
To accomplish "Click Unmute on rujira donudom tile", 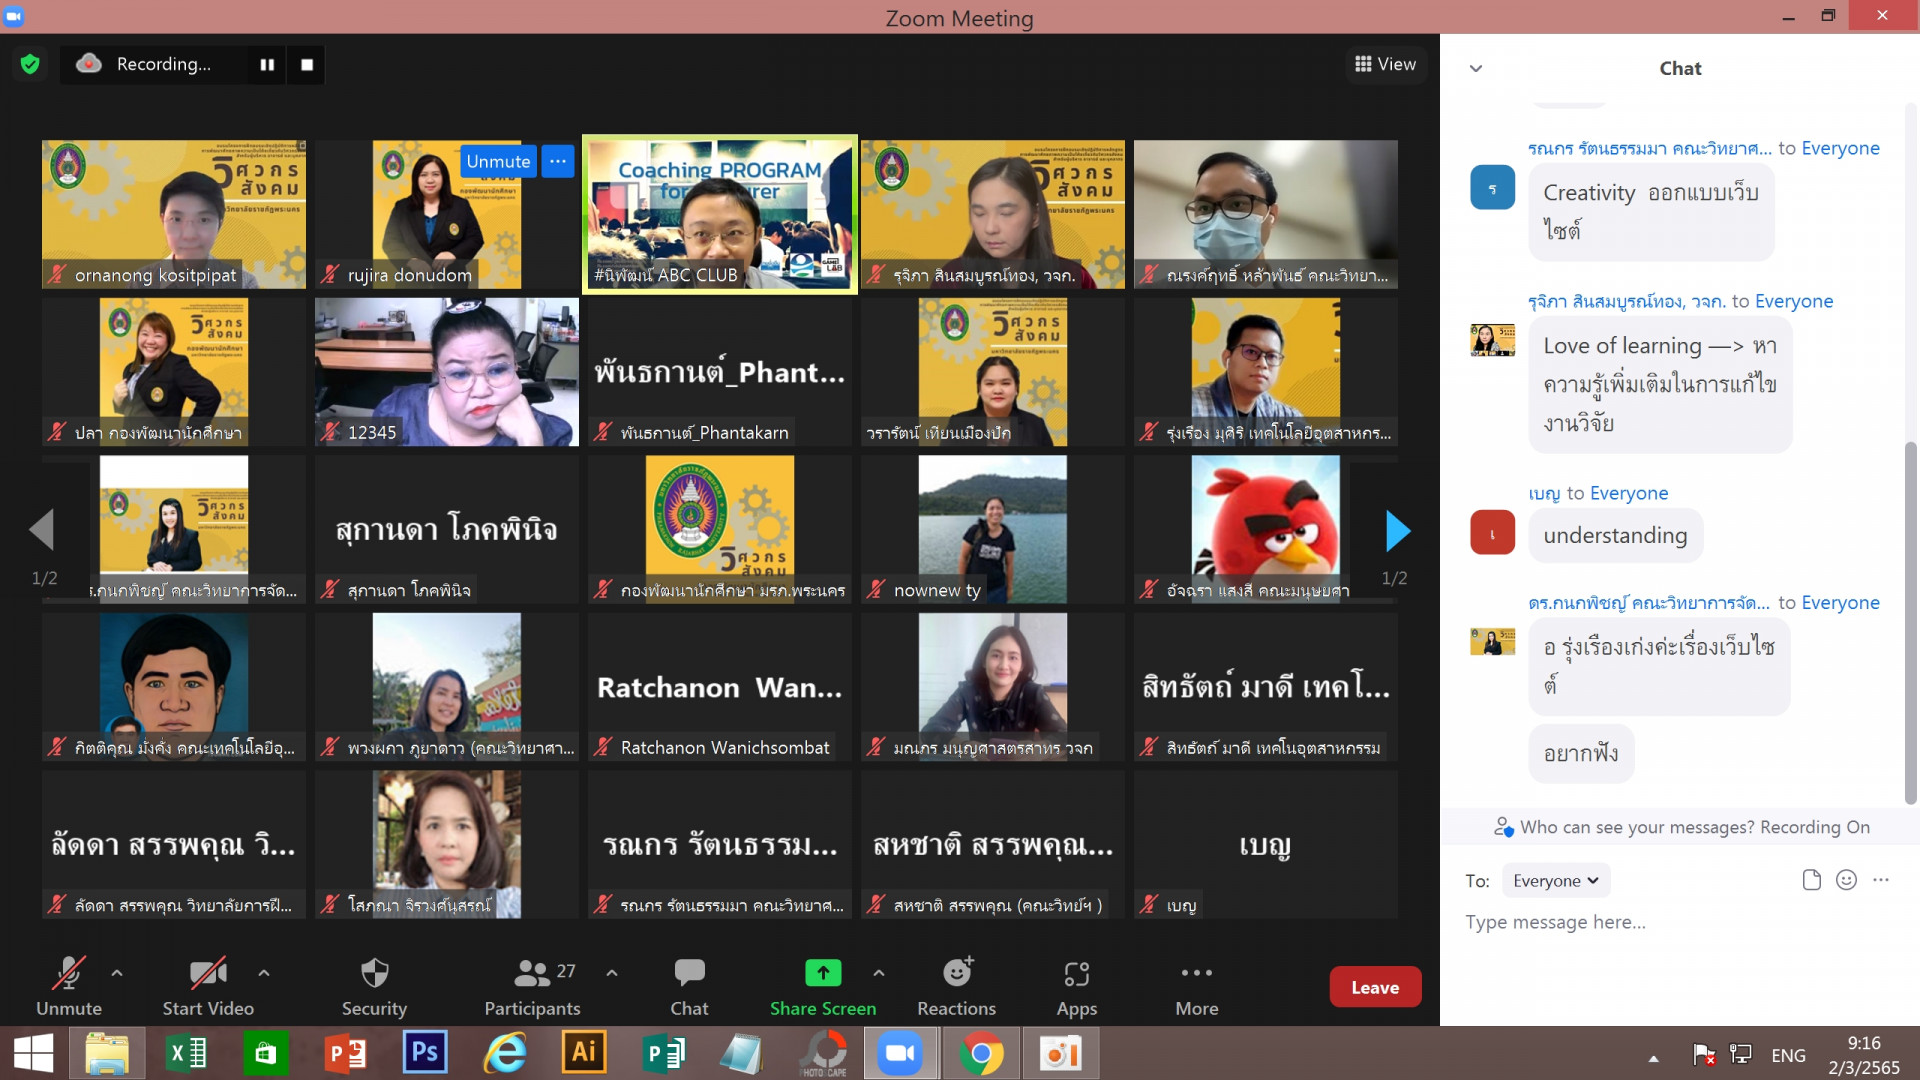I will pyautogui.click(x=498, y=161).
